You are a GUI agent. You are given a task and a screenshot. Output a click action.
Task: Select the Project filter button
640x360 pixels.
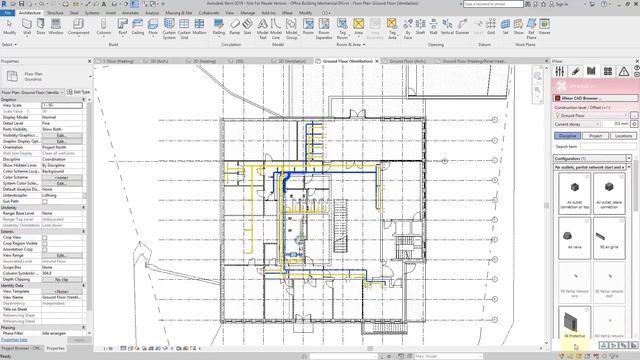[x=596, y=136]
